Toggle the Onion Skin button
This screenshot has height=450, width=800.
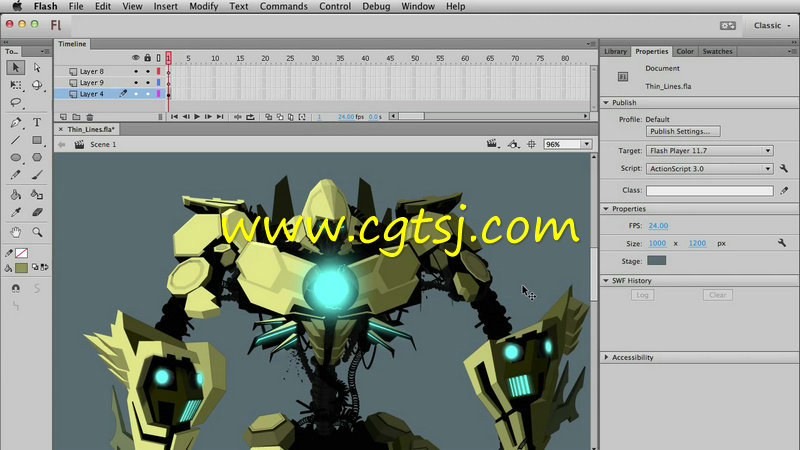[x=268, y=117]
